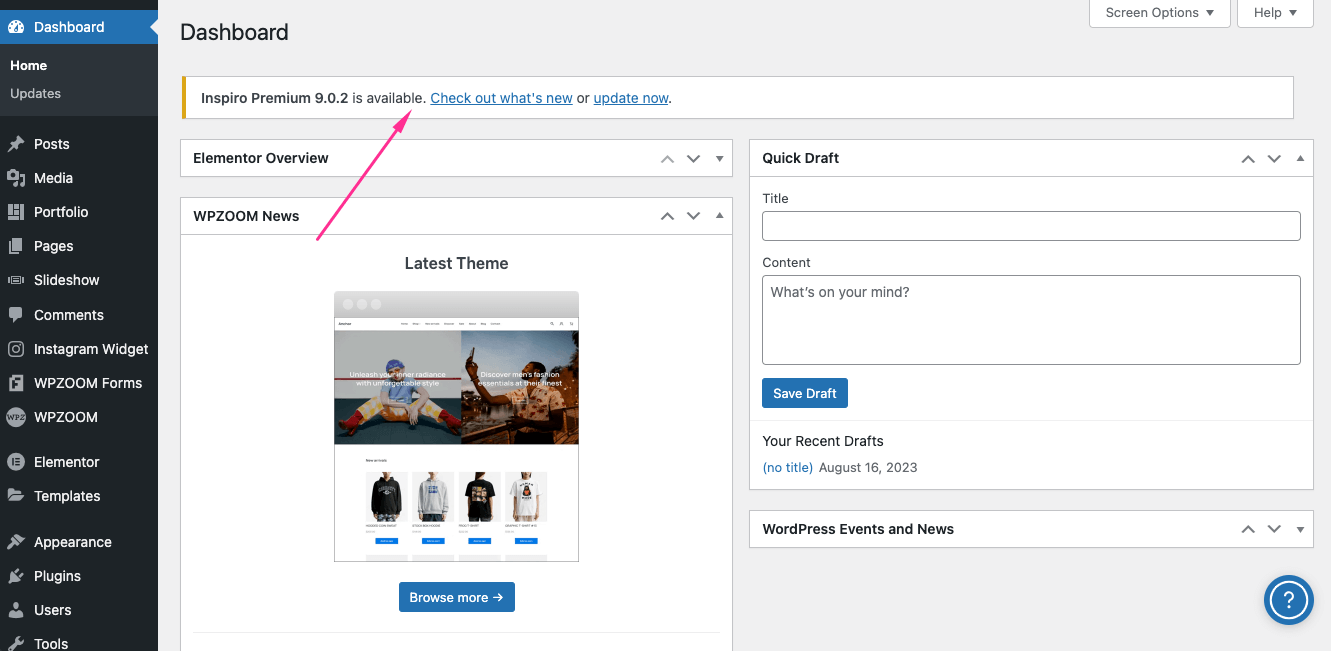The image size is (1331, 651).
Task: Click the WPZOOM Forms icon
Action: 16,383
